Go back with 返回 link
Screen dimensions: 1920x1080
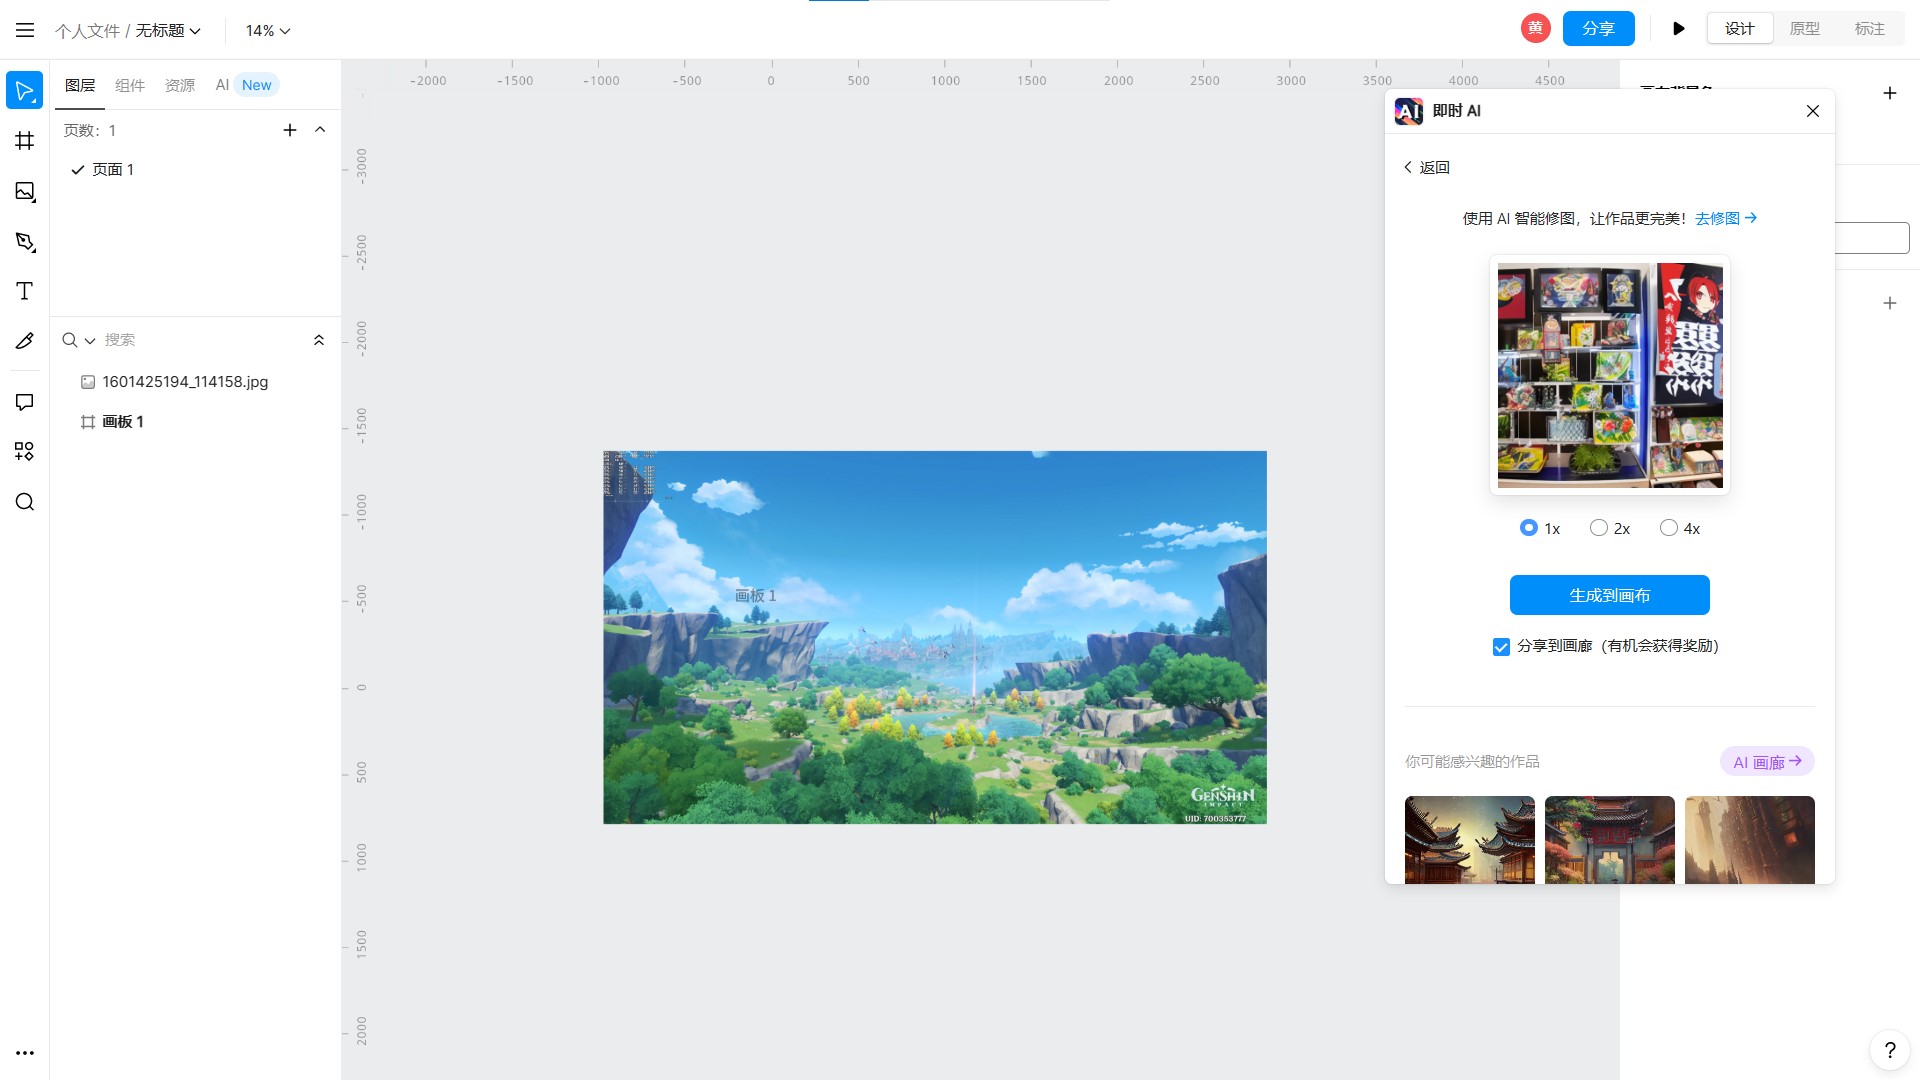coord(1427,167)
